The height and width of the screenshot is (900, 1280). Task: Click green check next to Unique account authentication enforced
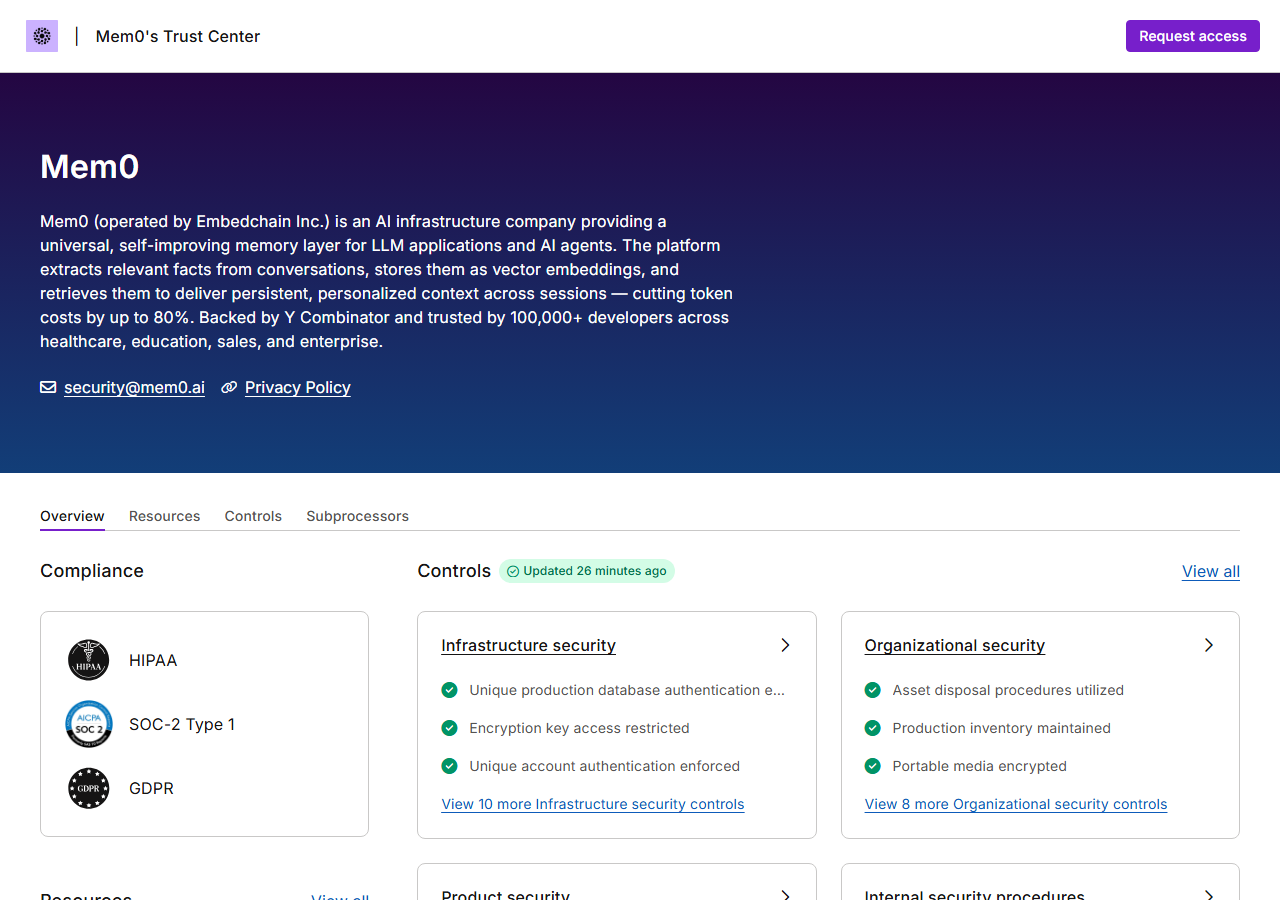pyautogui.click(x=450, y=766)
